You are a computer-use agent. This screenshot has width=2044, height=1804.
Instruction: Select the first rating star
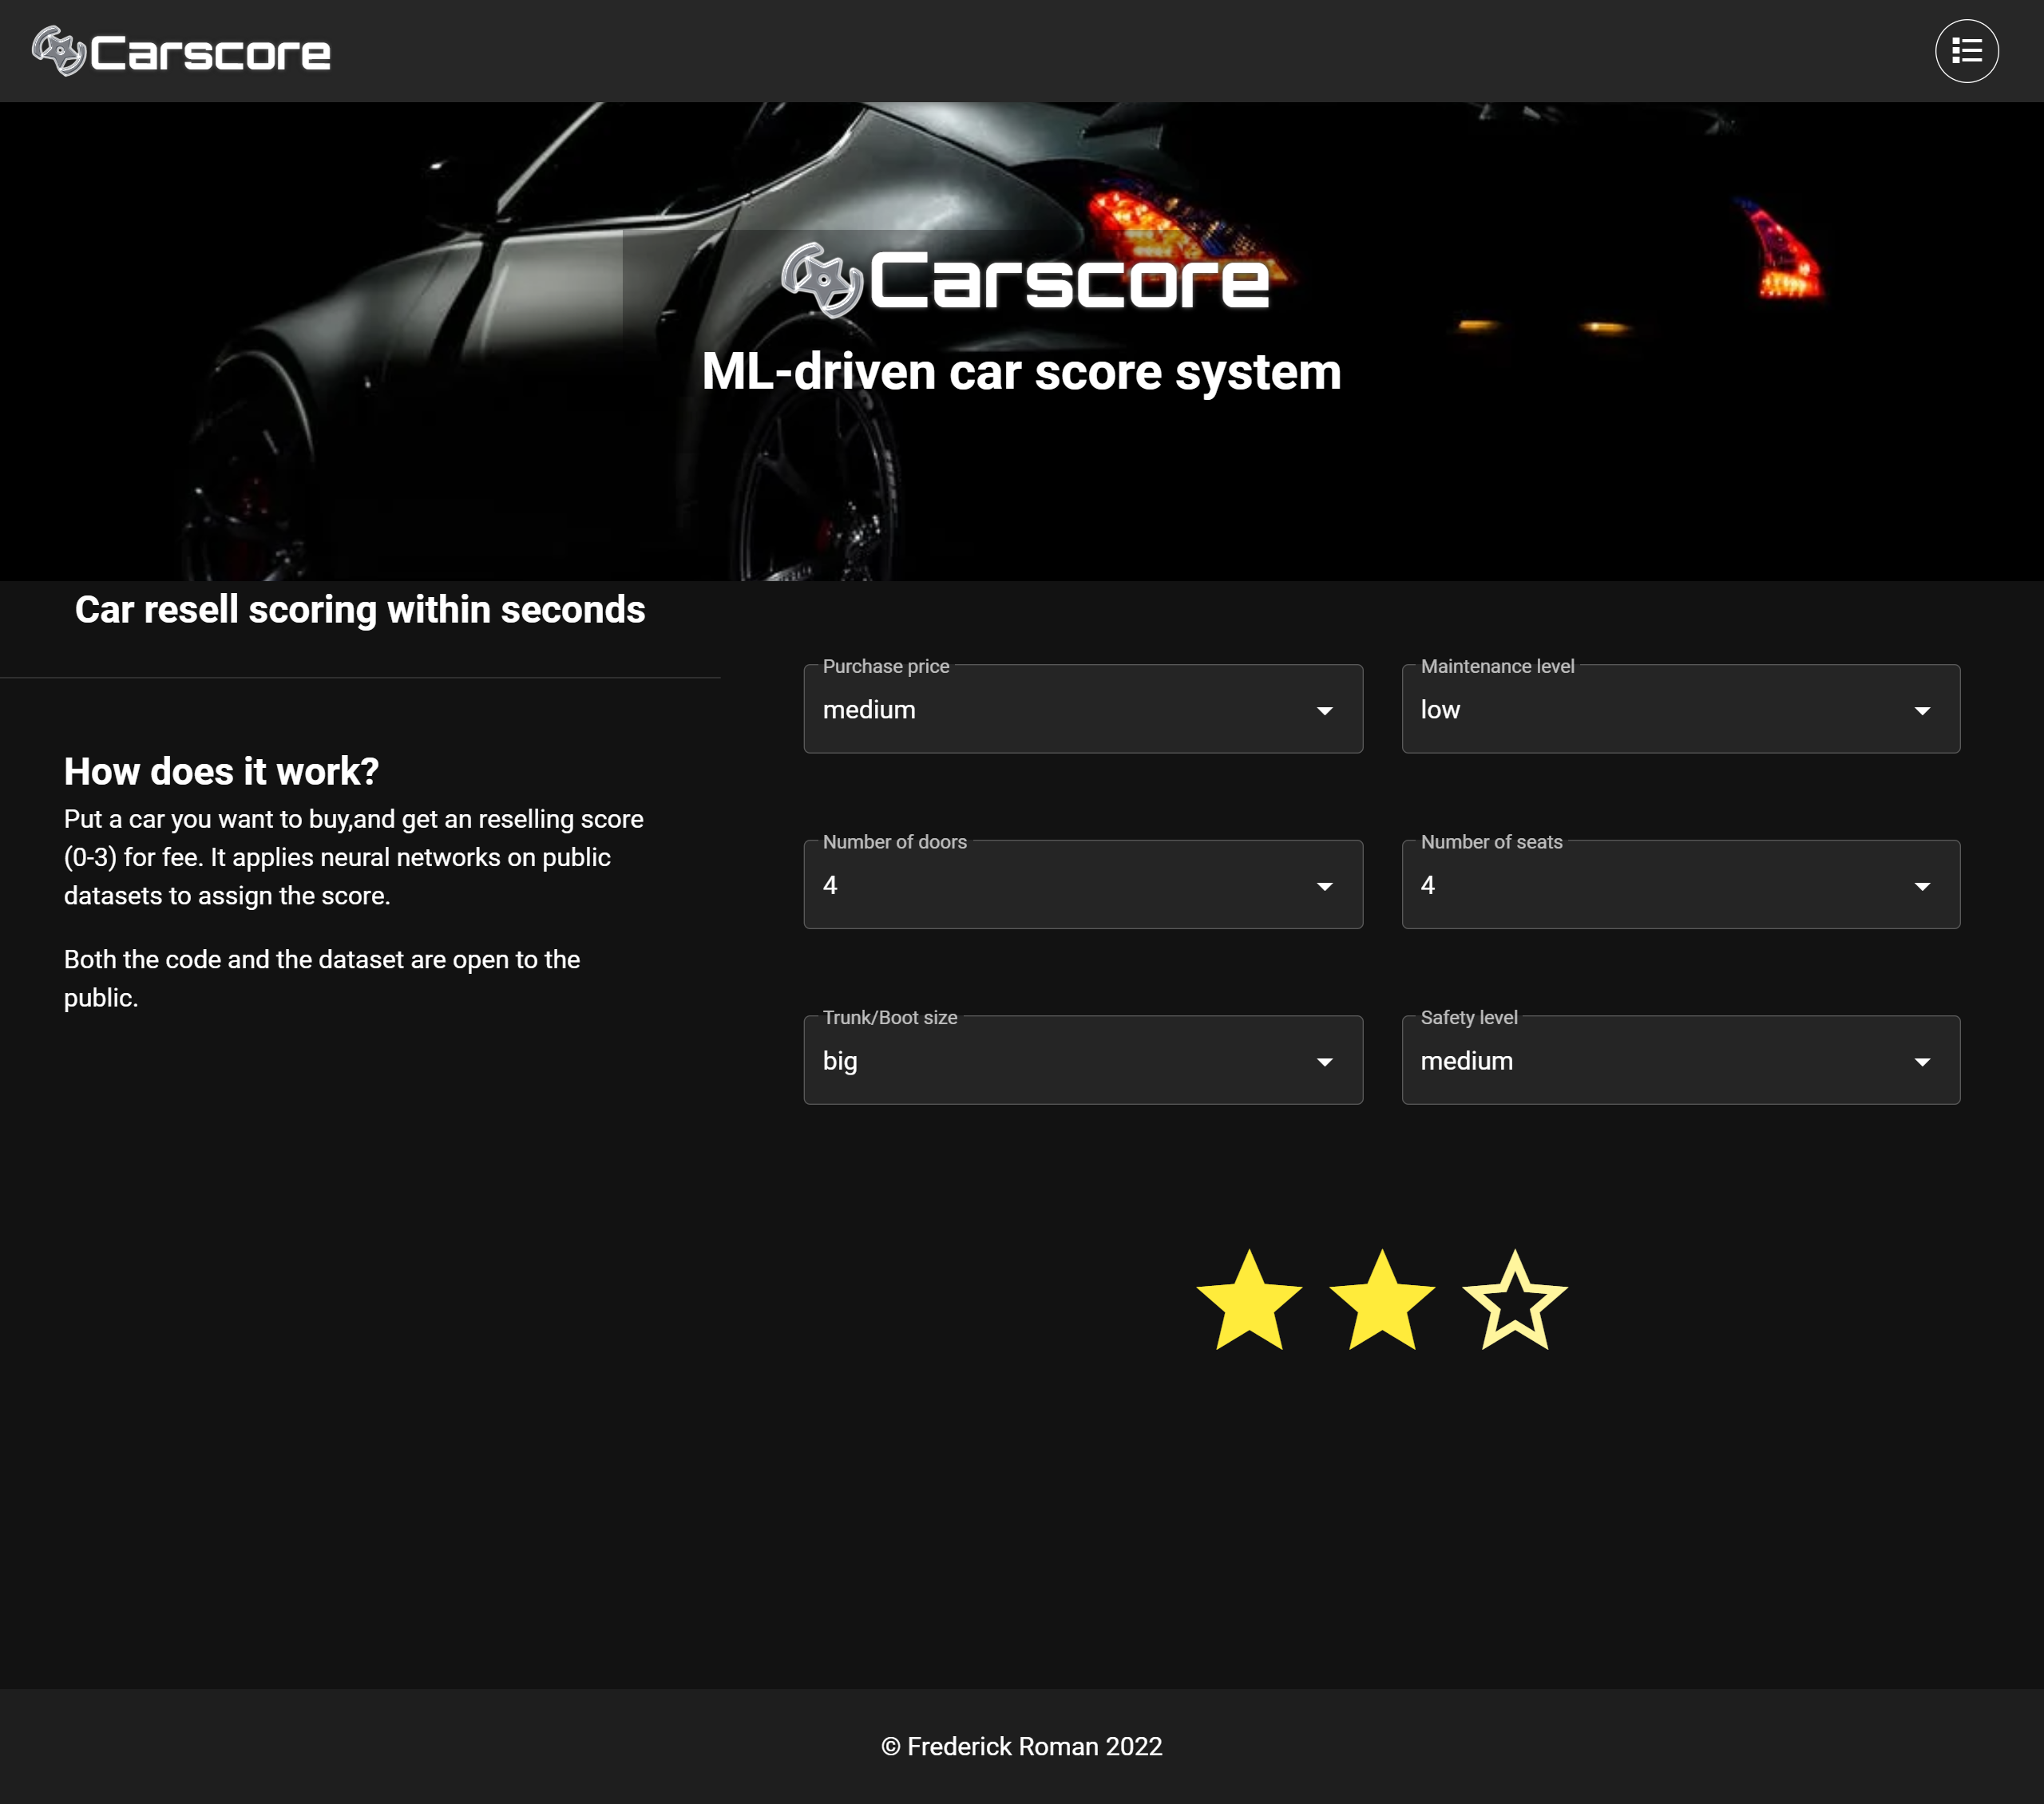tap(1249, 1300)
